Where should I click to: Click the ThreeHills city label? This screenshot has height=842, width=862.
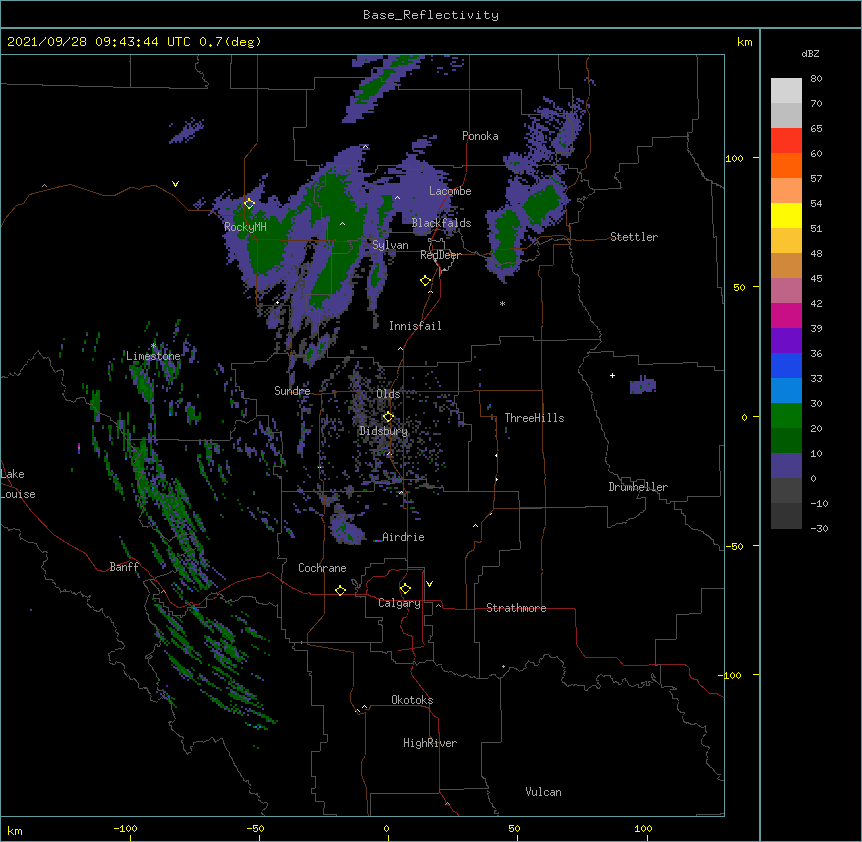point(534,418)
